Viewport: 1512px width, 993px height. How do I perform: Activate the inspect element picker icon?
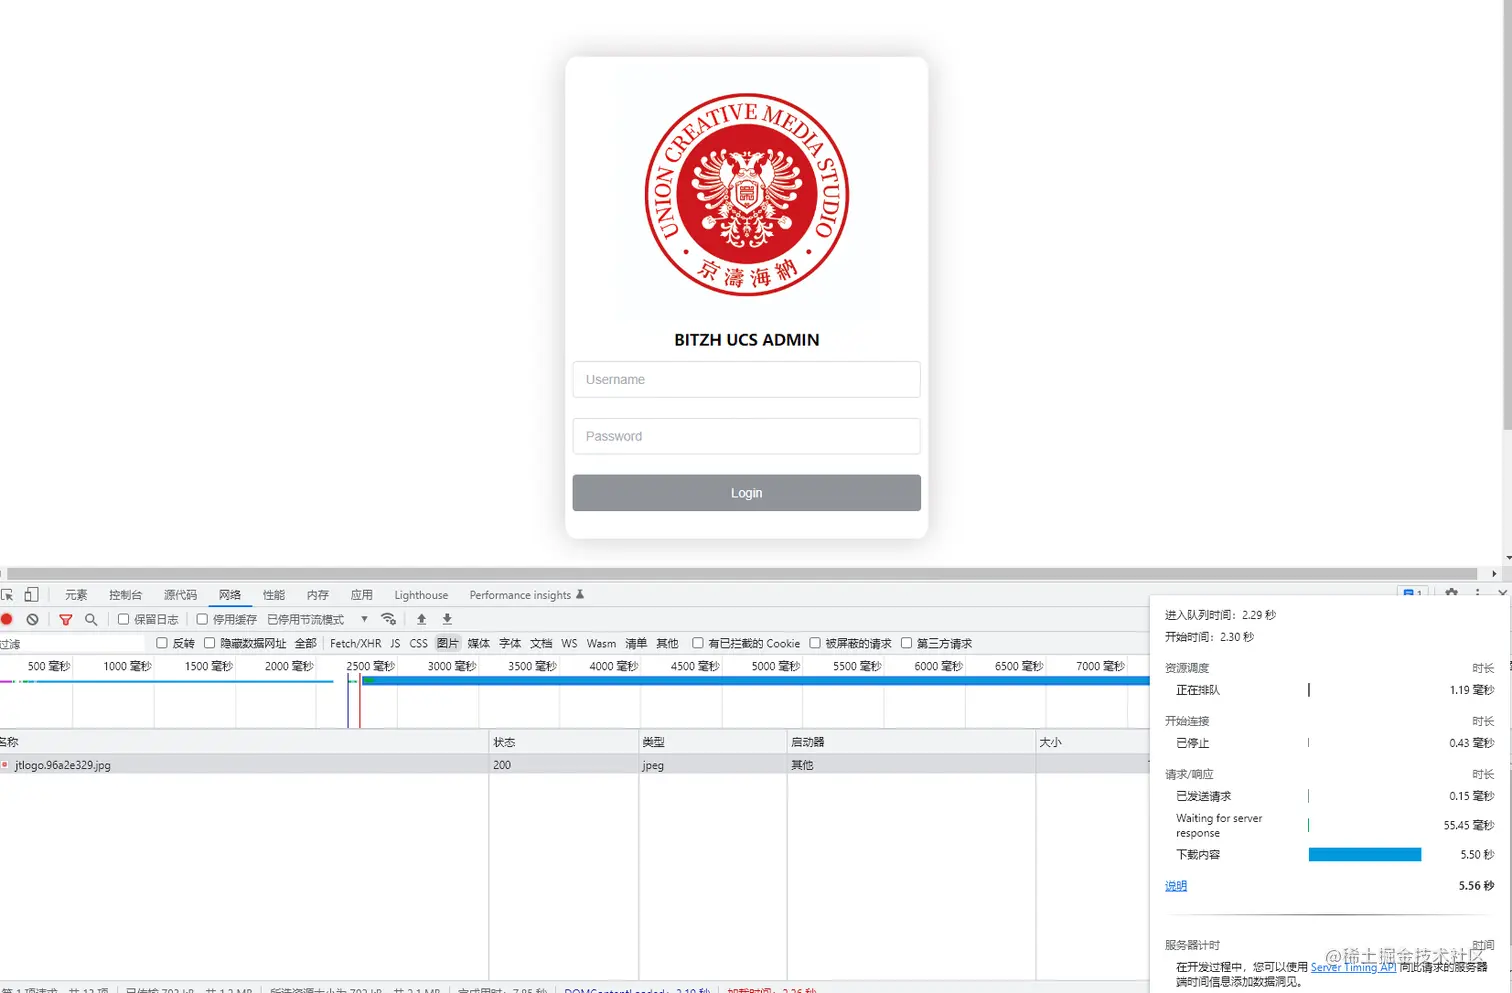[x=7, y=594]
